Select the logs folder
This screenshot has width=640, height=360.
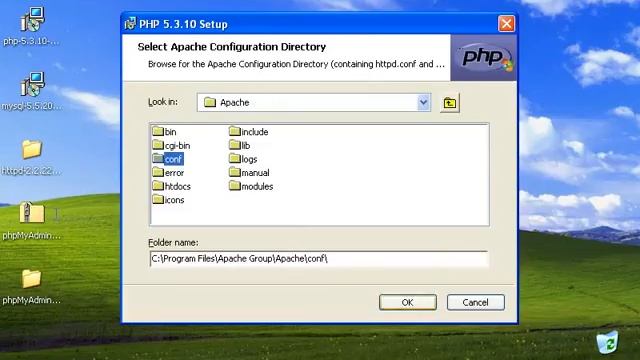[x=243, y=159]
